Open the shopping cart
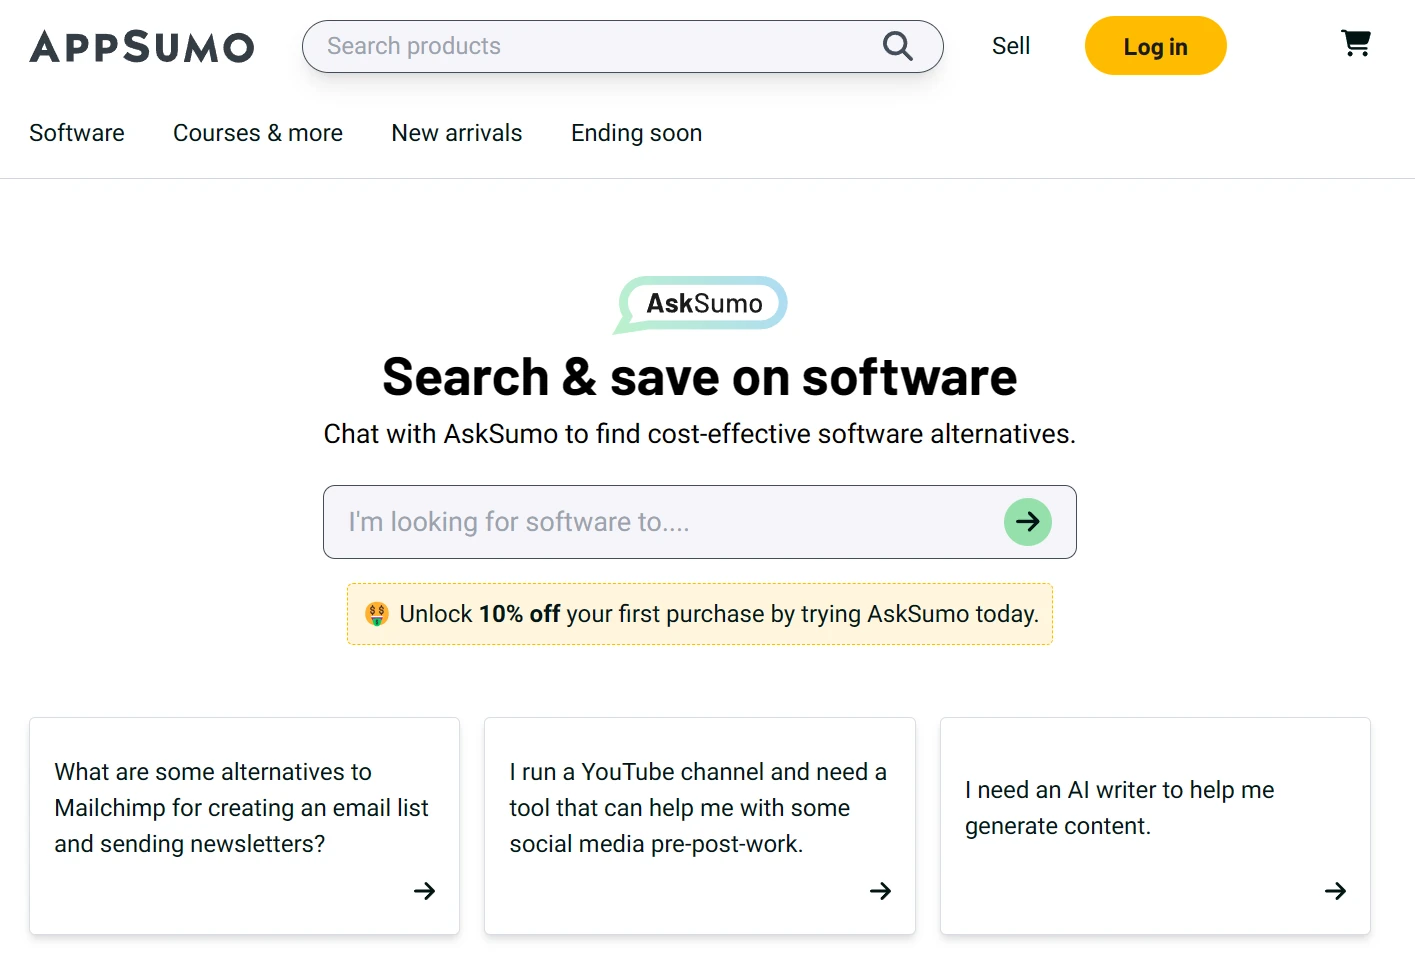The image size is (1415, 957). click(x=1355, y=43)
